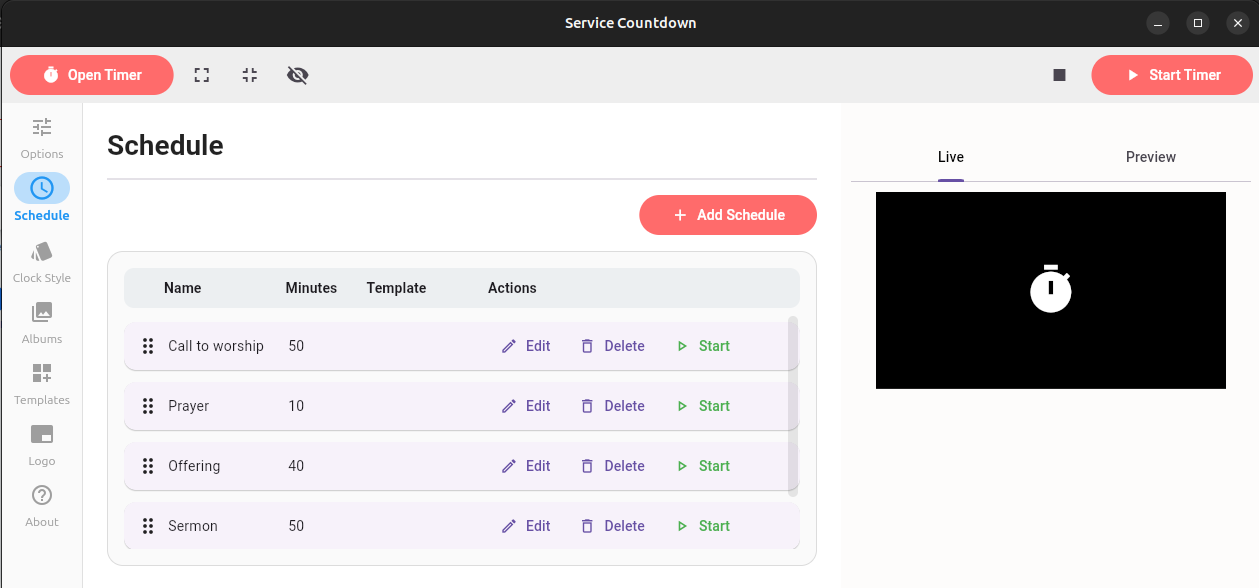The height and width of the screenshot is (588, 1259).
Task: Exit fullscreen using the collapse icon
Action: (x=250, y=75)
